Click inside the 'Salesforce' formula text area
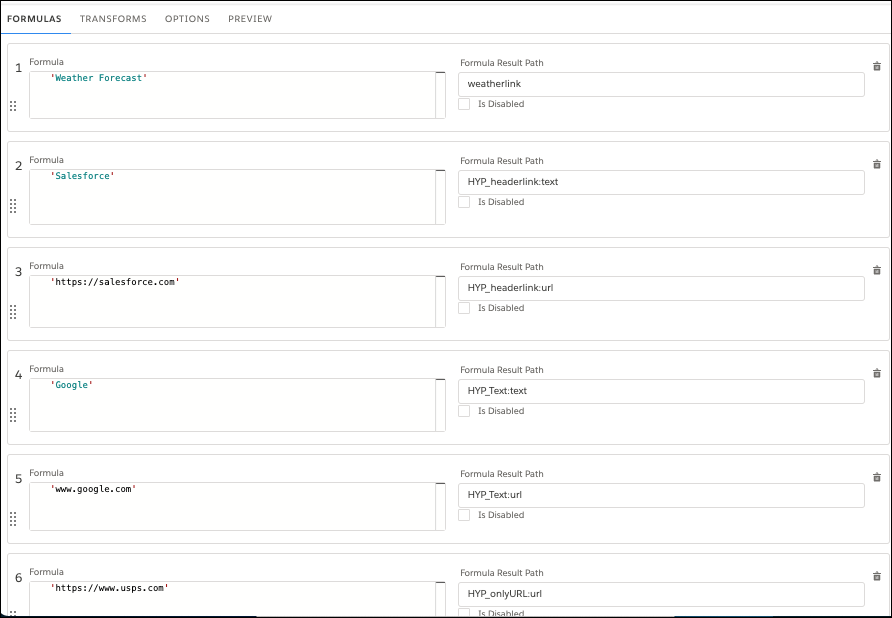 [x=235, y=196]
